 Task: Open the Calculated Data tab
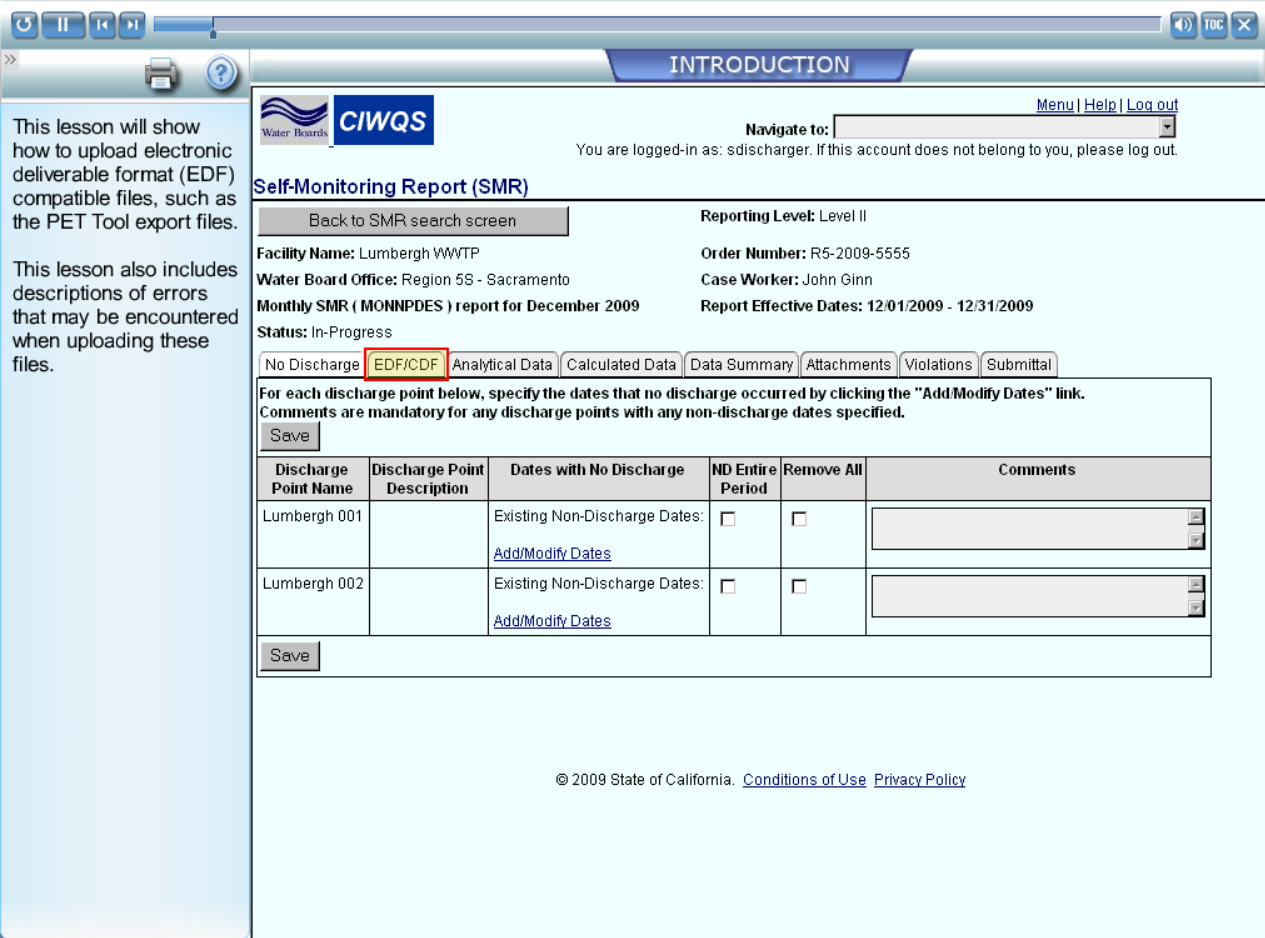point(621,365)
